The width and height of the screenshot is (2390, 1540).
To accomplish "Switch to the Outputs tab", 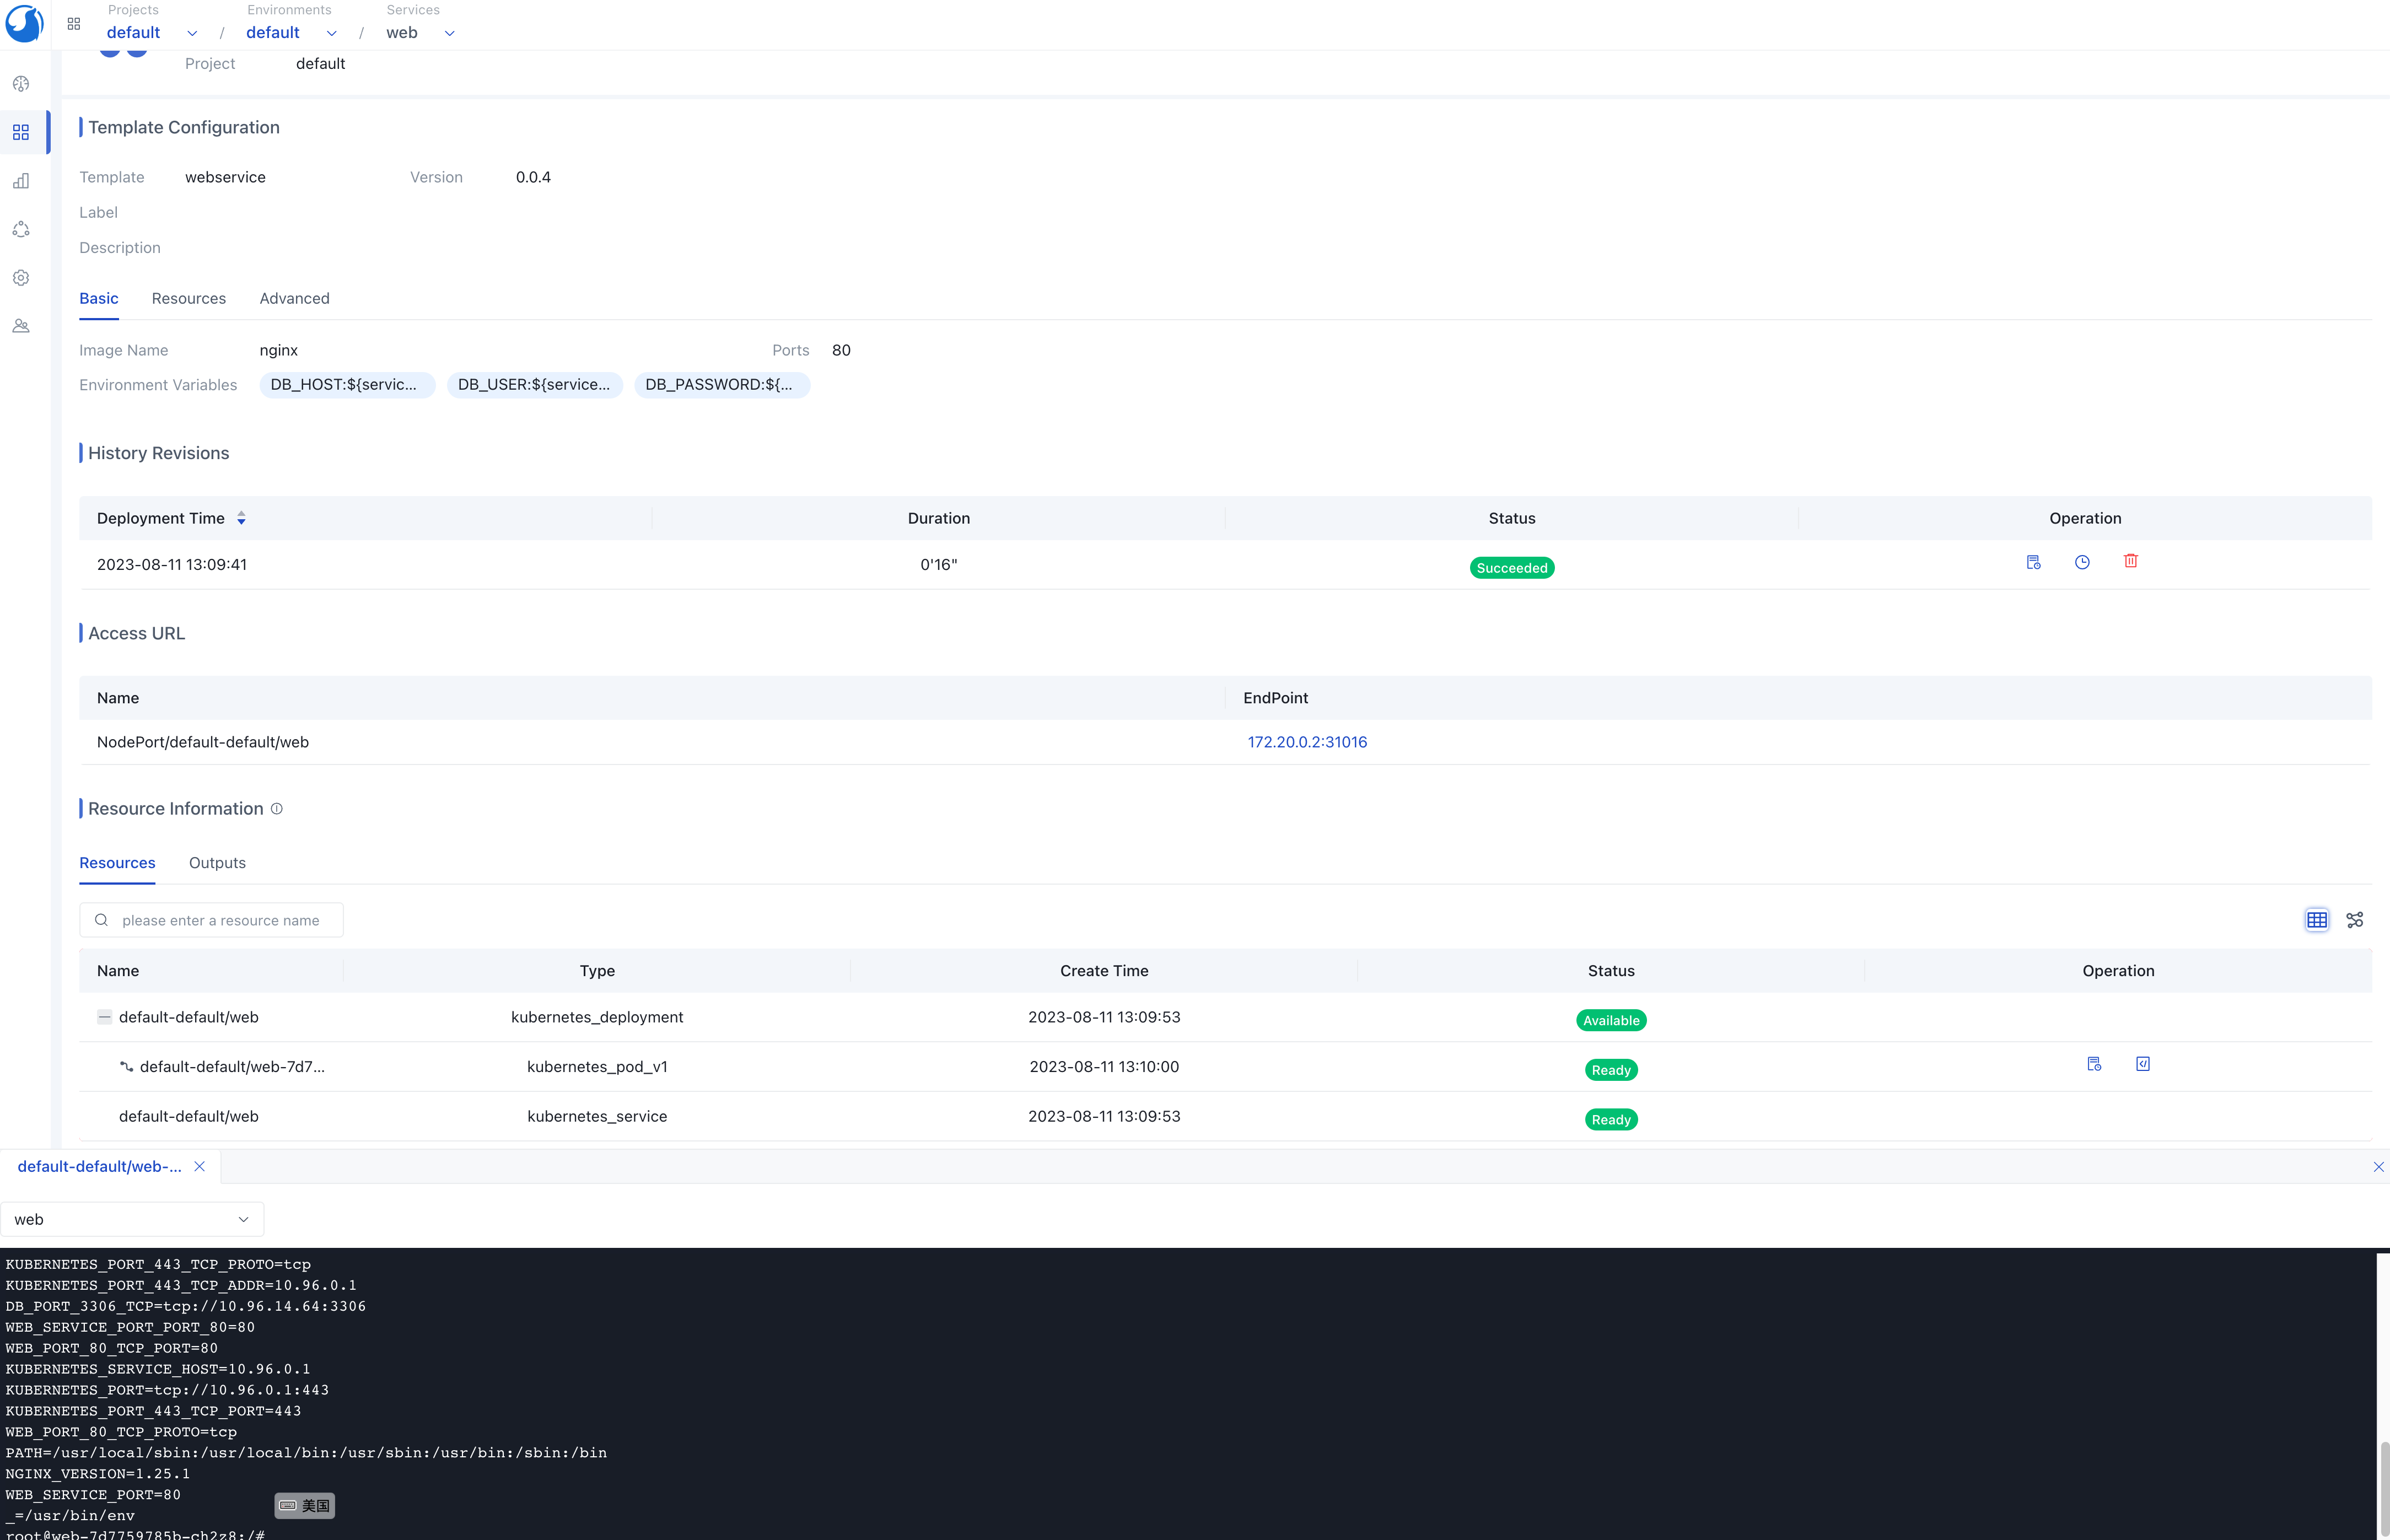I will coord(217,863).
